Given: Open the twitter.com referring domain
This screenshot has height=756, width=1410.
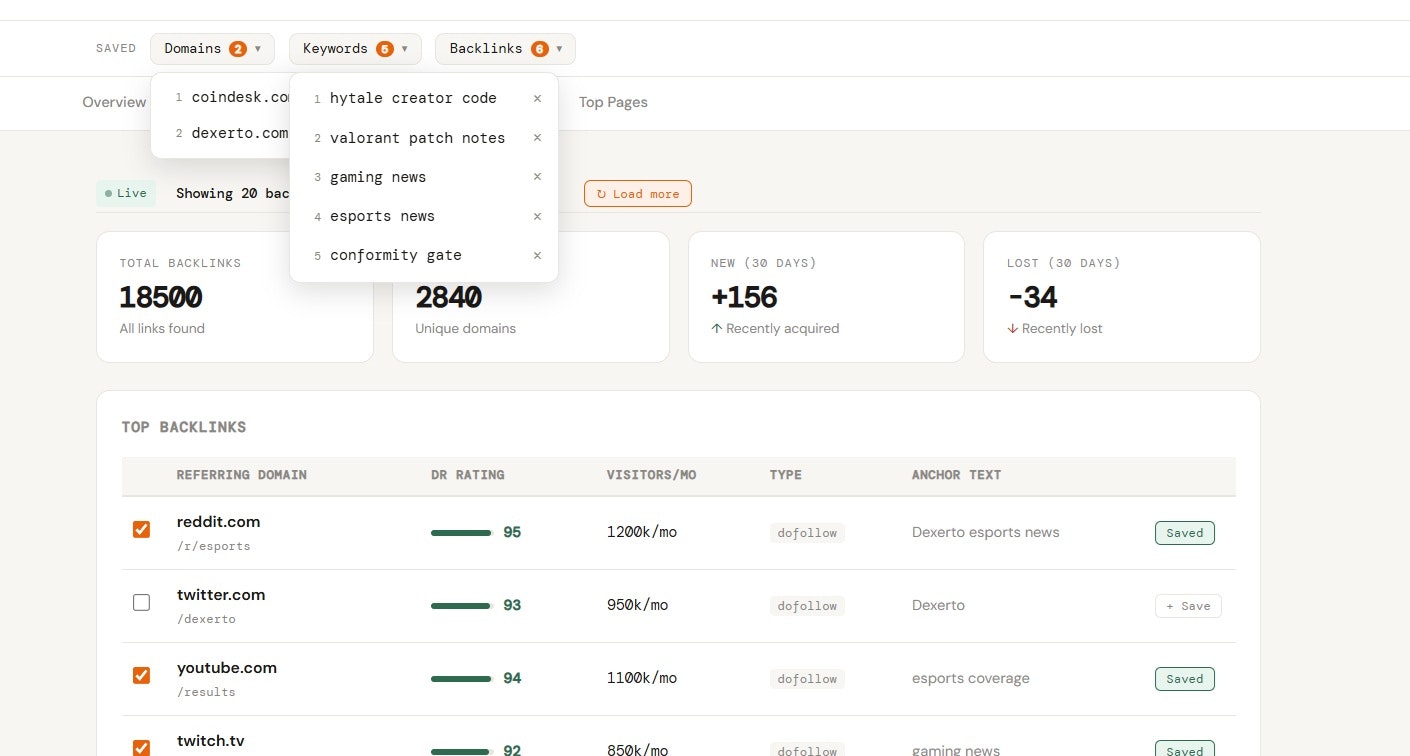Looking at the screenshot, I should pyautogui.click(x=221, y=594).
